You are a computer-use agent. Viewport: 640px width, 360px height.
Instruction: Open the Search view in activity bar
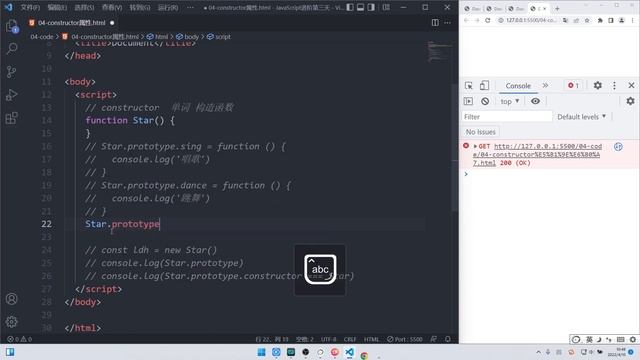tap(12, 49)
